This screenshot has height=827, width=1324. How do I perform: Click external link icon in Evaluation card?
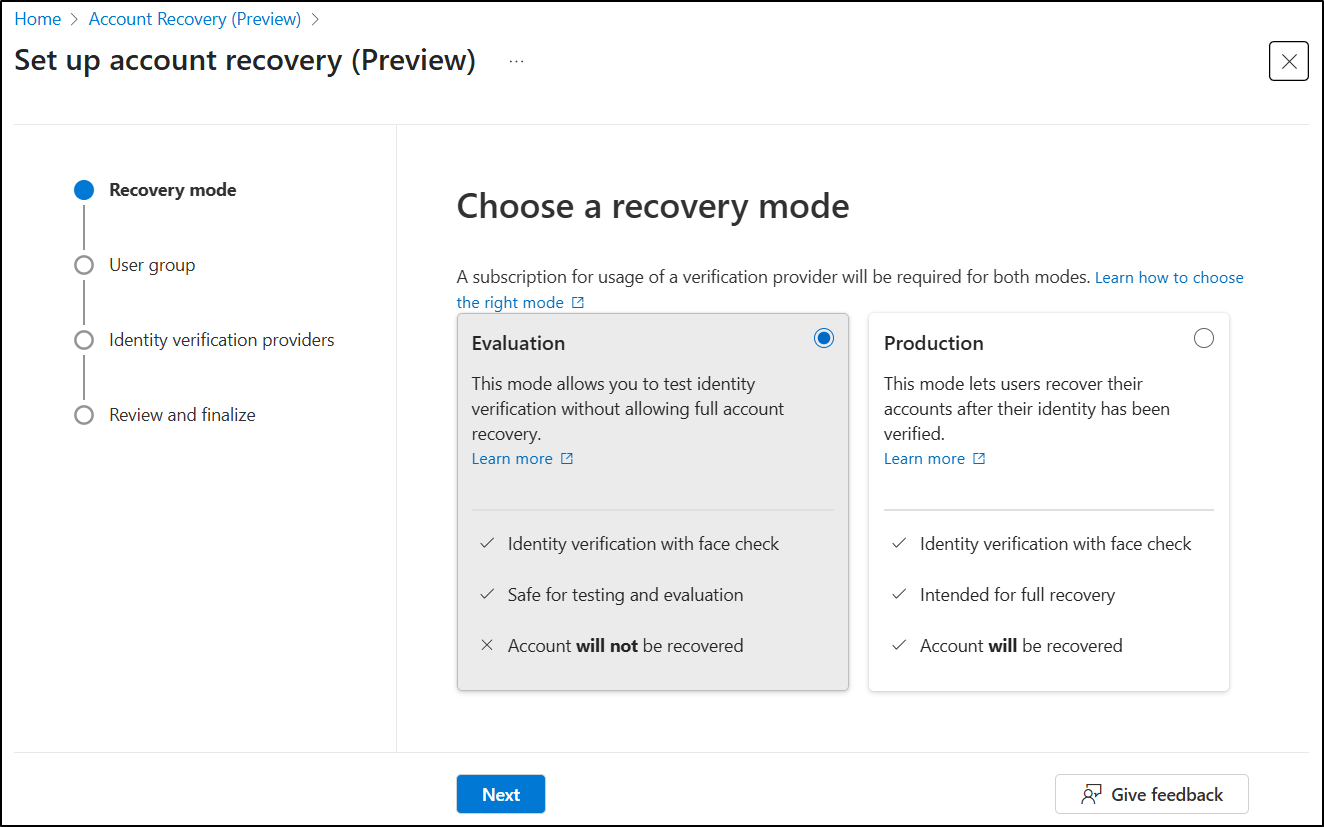tap(567, 459)
